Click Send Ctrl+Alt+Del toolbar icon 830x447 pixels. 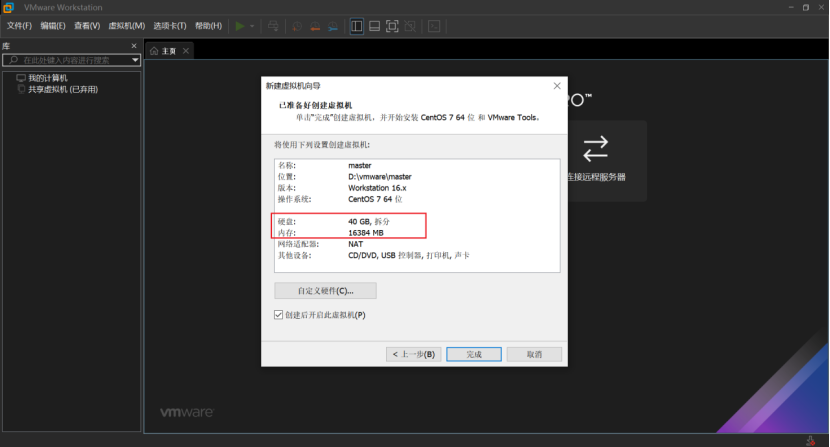coord(273,26)
